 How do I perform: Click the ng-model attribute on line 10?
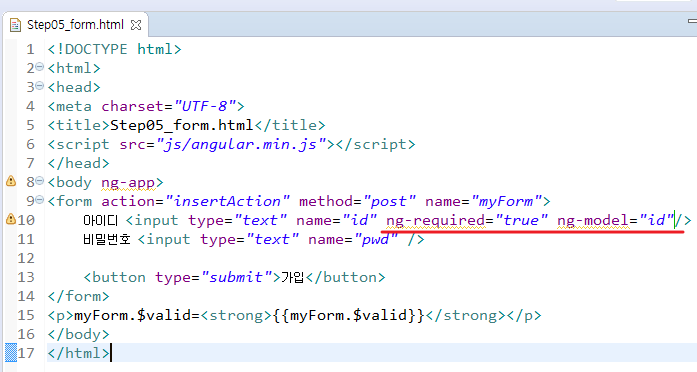(593, 220)
